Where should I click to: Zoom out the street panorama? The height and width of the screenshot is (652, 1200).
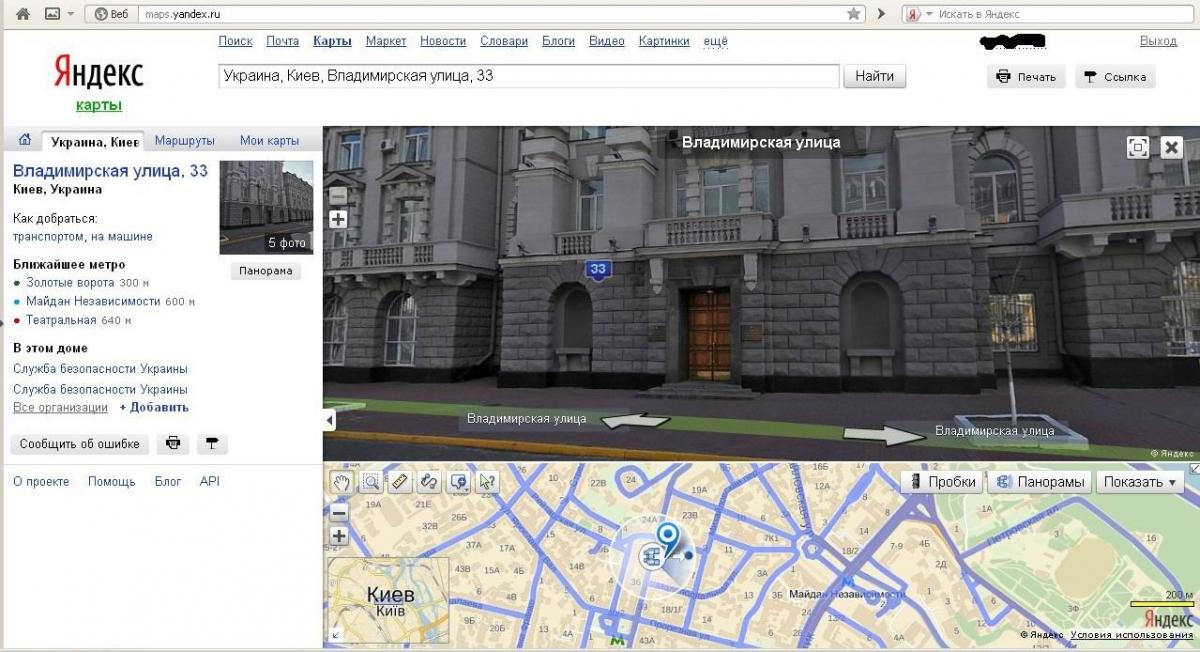(338, 196)
